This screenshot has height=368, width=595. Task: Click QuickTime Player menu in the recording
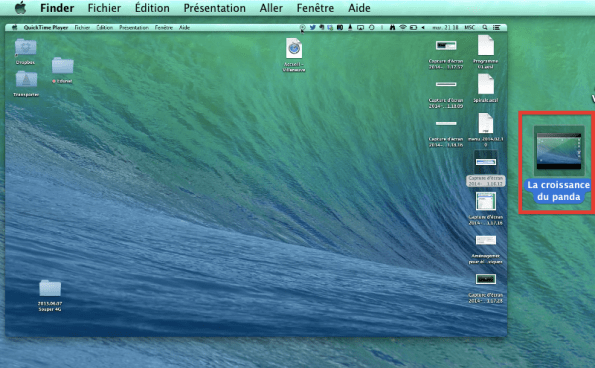point(46,28)
